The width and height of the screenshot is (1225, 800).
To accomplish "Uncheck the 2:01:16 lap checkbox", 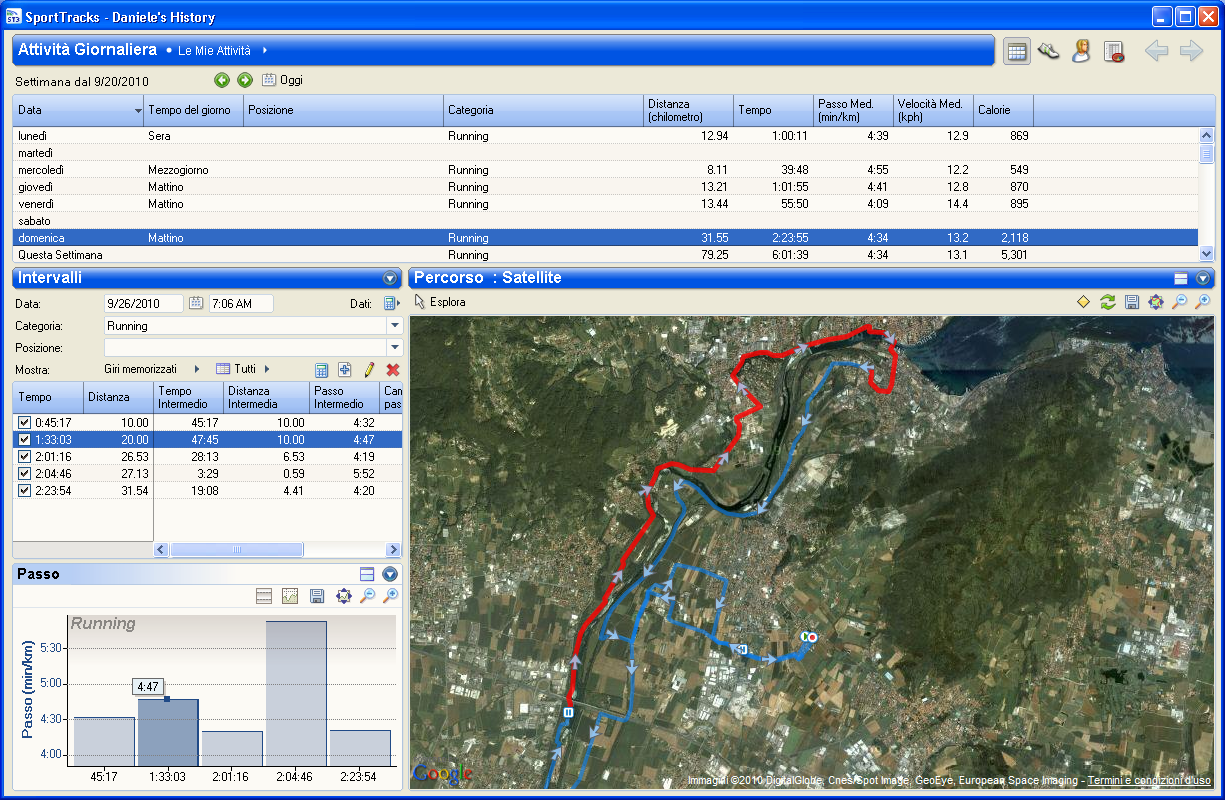I will [x=25, y=457].
